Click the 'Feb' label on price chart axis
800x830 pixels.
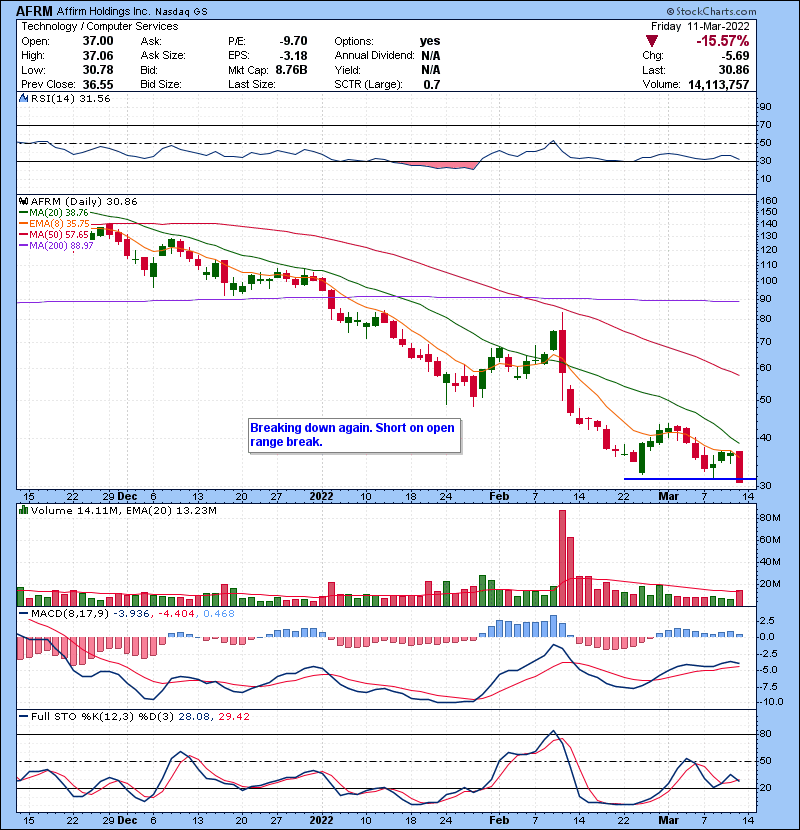(x=499, y=497)
